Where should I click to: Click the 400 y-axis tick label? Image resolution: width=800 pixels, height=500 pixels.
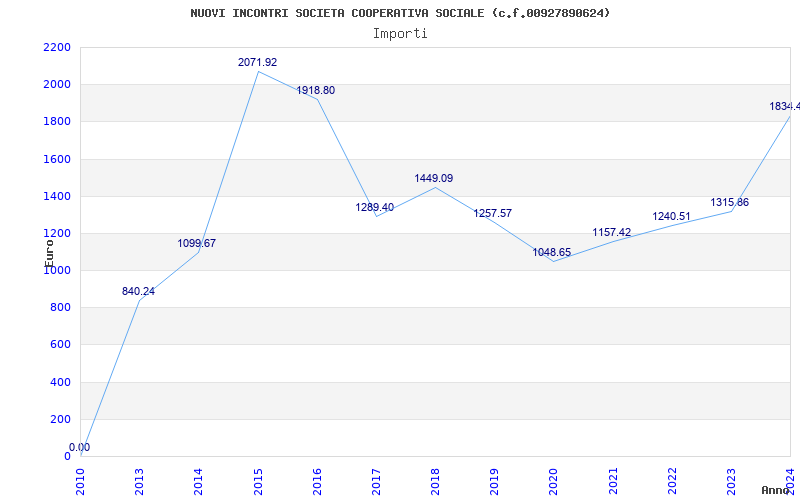tap(61, 382)
